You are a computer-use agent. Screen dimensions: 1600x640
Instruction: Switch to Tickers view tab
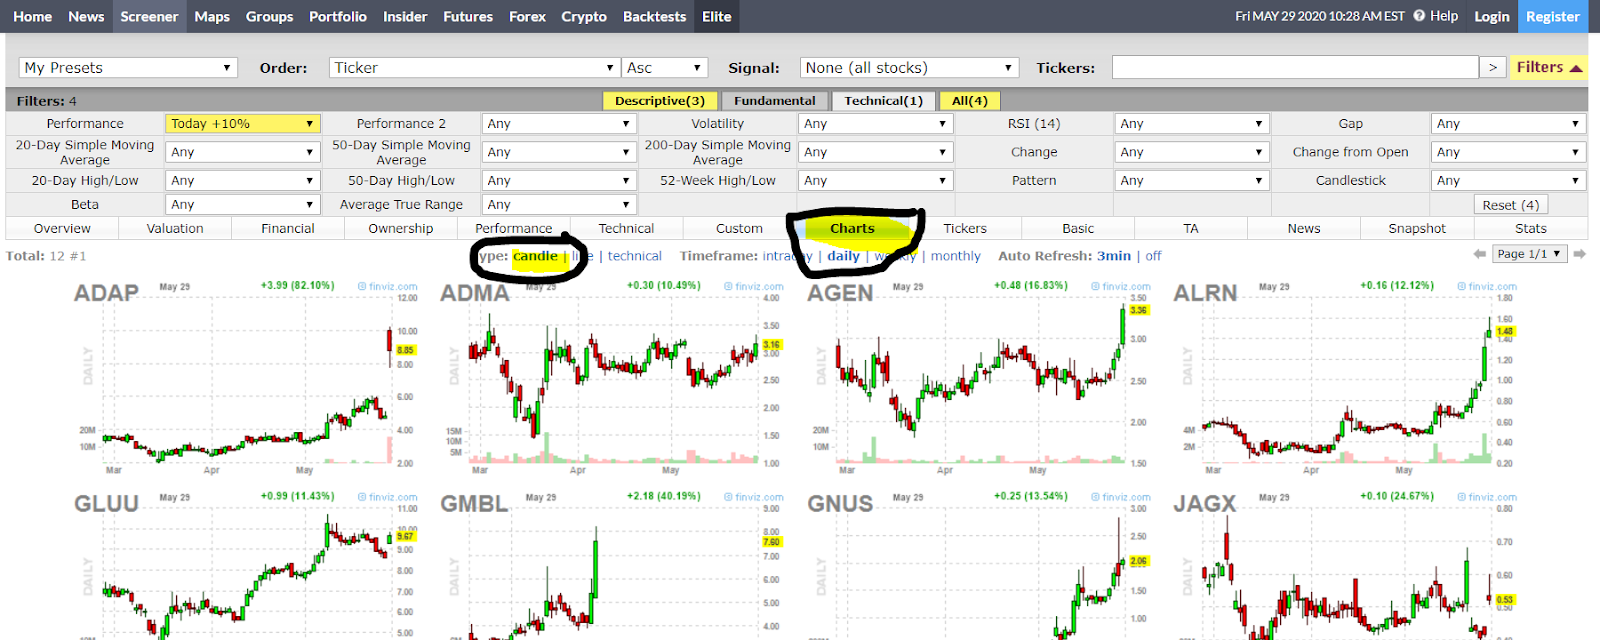click(x=965, y=228)
